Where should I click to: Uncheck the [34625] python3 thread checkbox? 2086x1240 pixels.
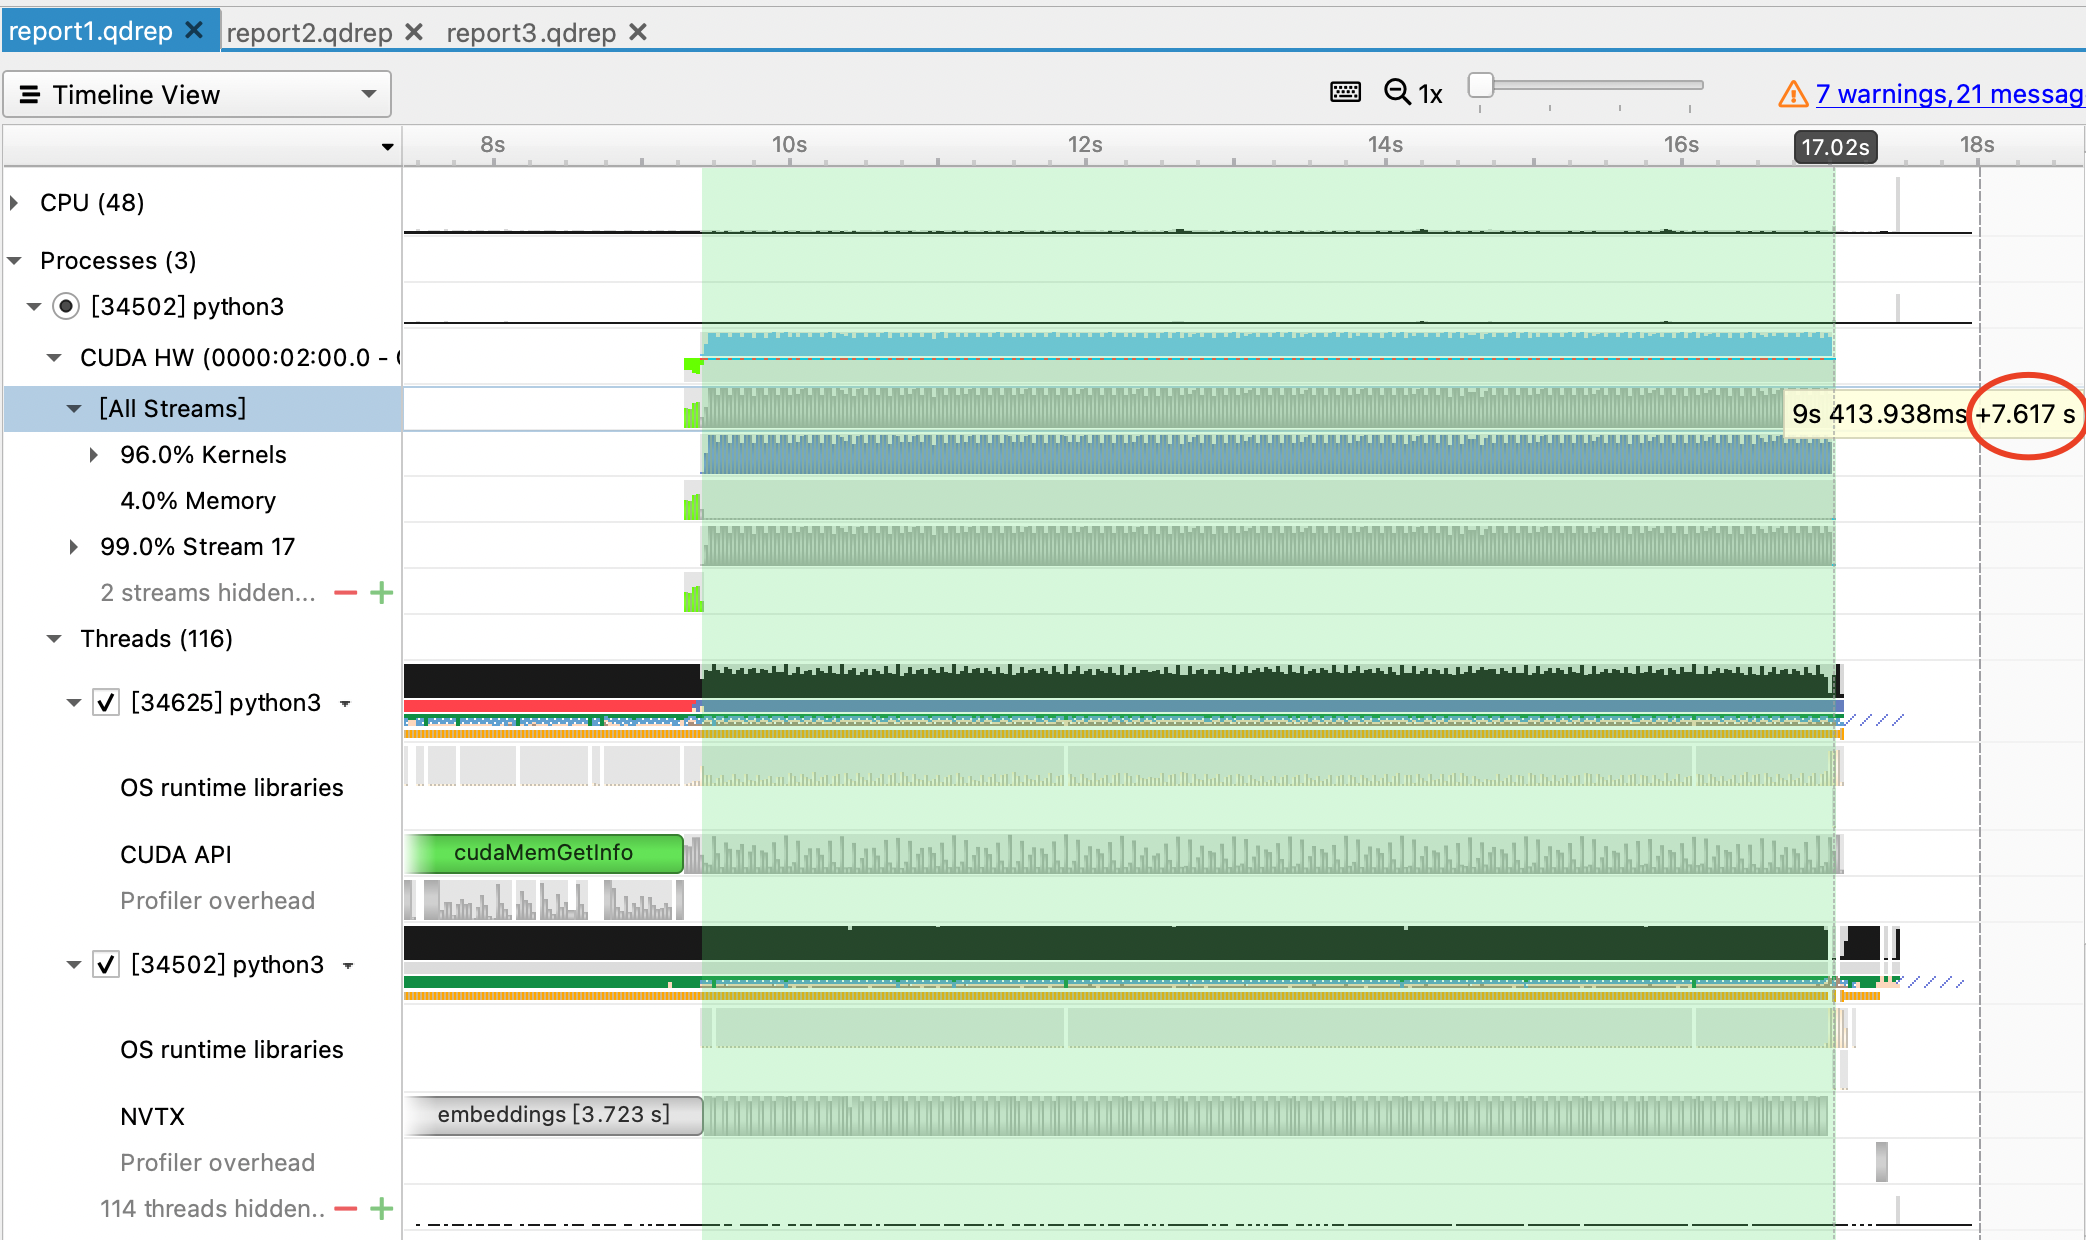click(x=106, y=702)
